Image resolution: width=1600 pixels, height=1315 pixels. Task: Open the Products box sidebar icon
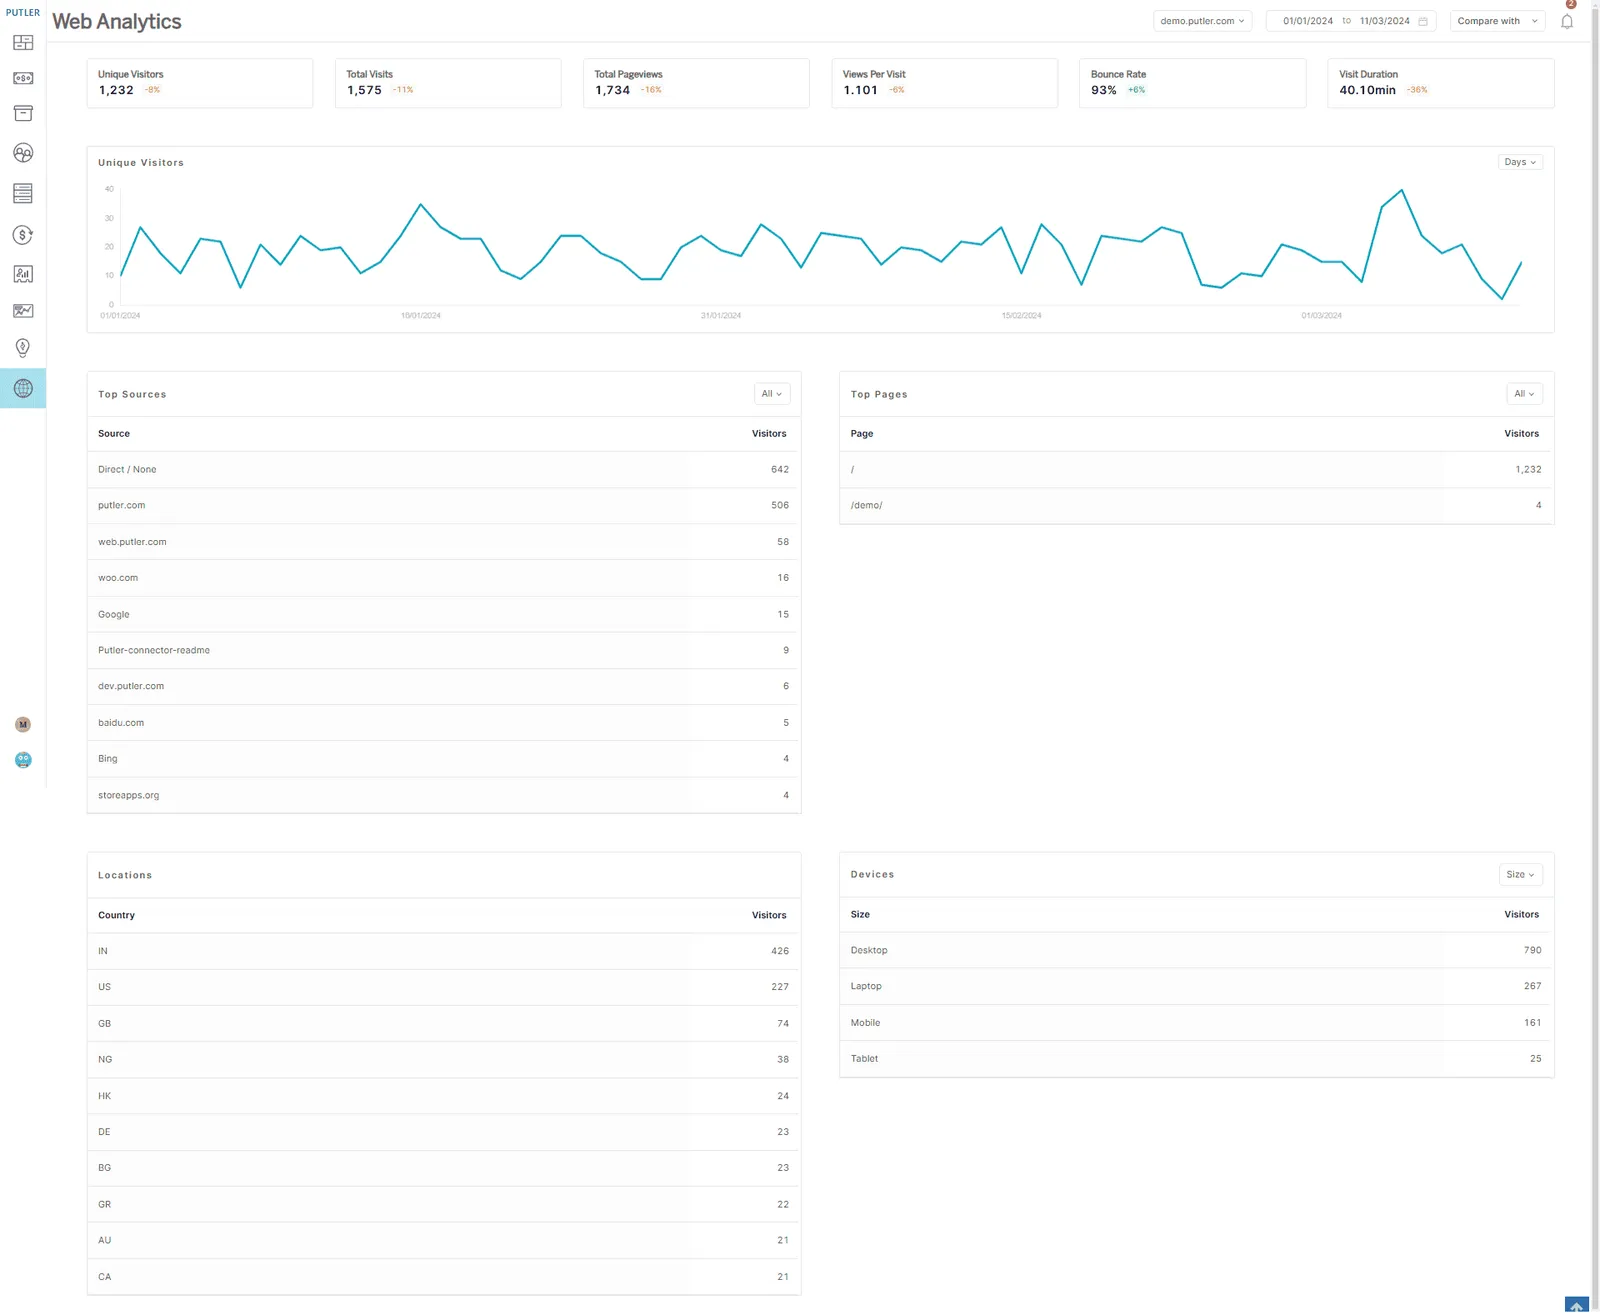(23, 113)
